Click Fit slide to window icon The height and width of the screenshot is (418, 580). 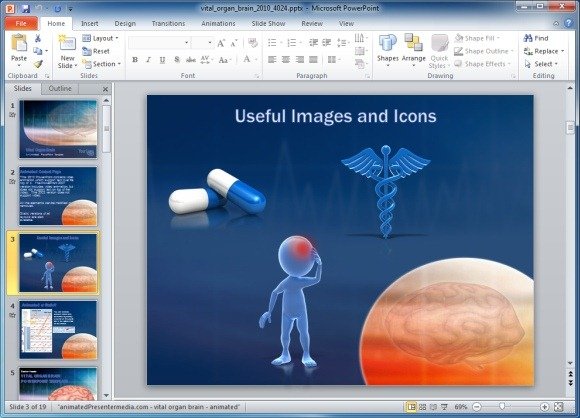pos(559,407)
